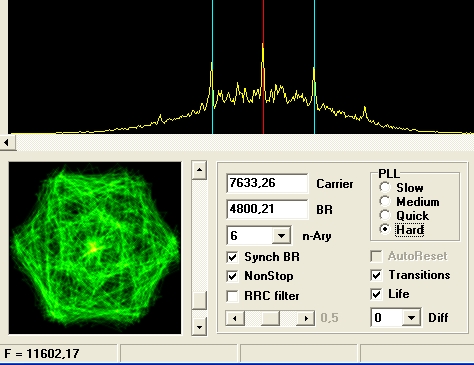
Task: Click the right cyan bandwidth marker line
Action: (x=314, y=67)
